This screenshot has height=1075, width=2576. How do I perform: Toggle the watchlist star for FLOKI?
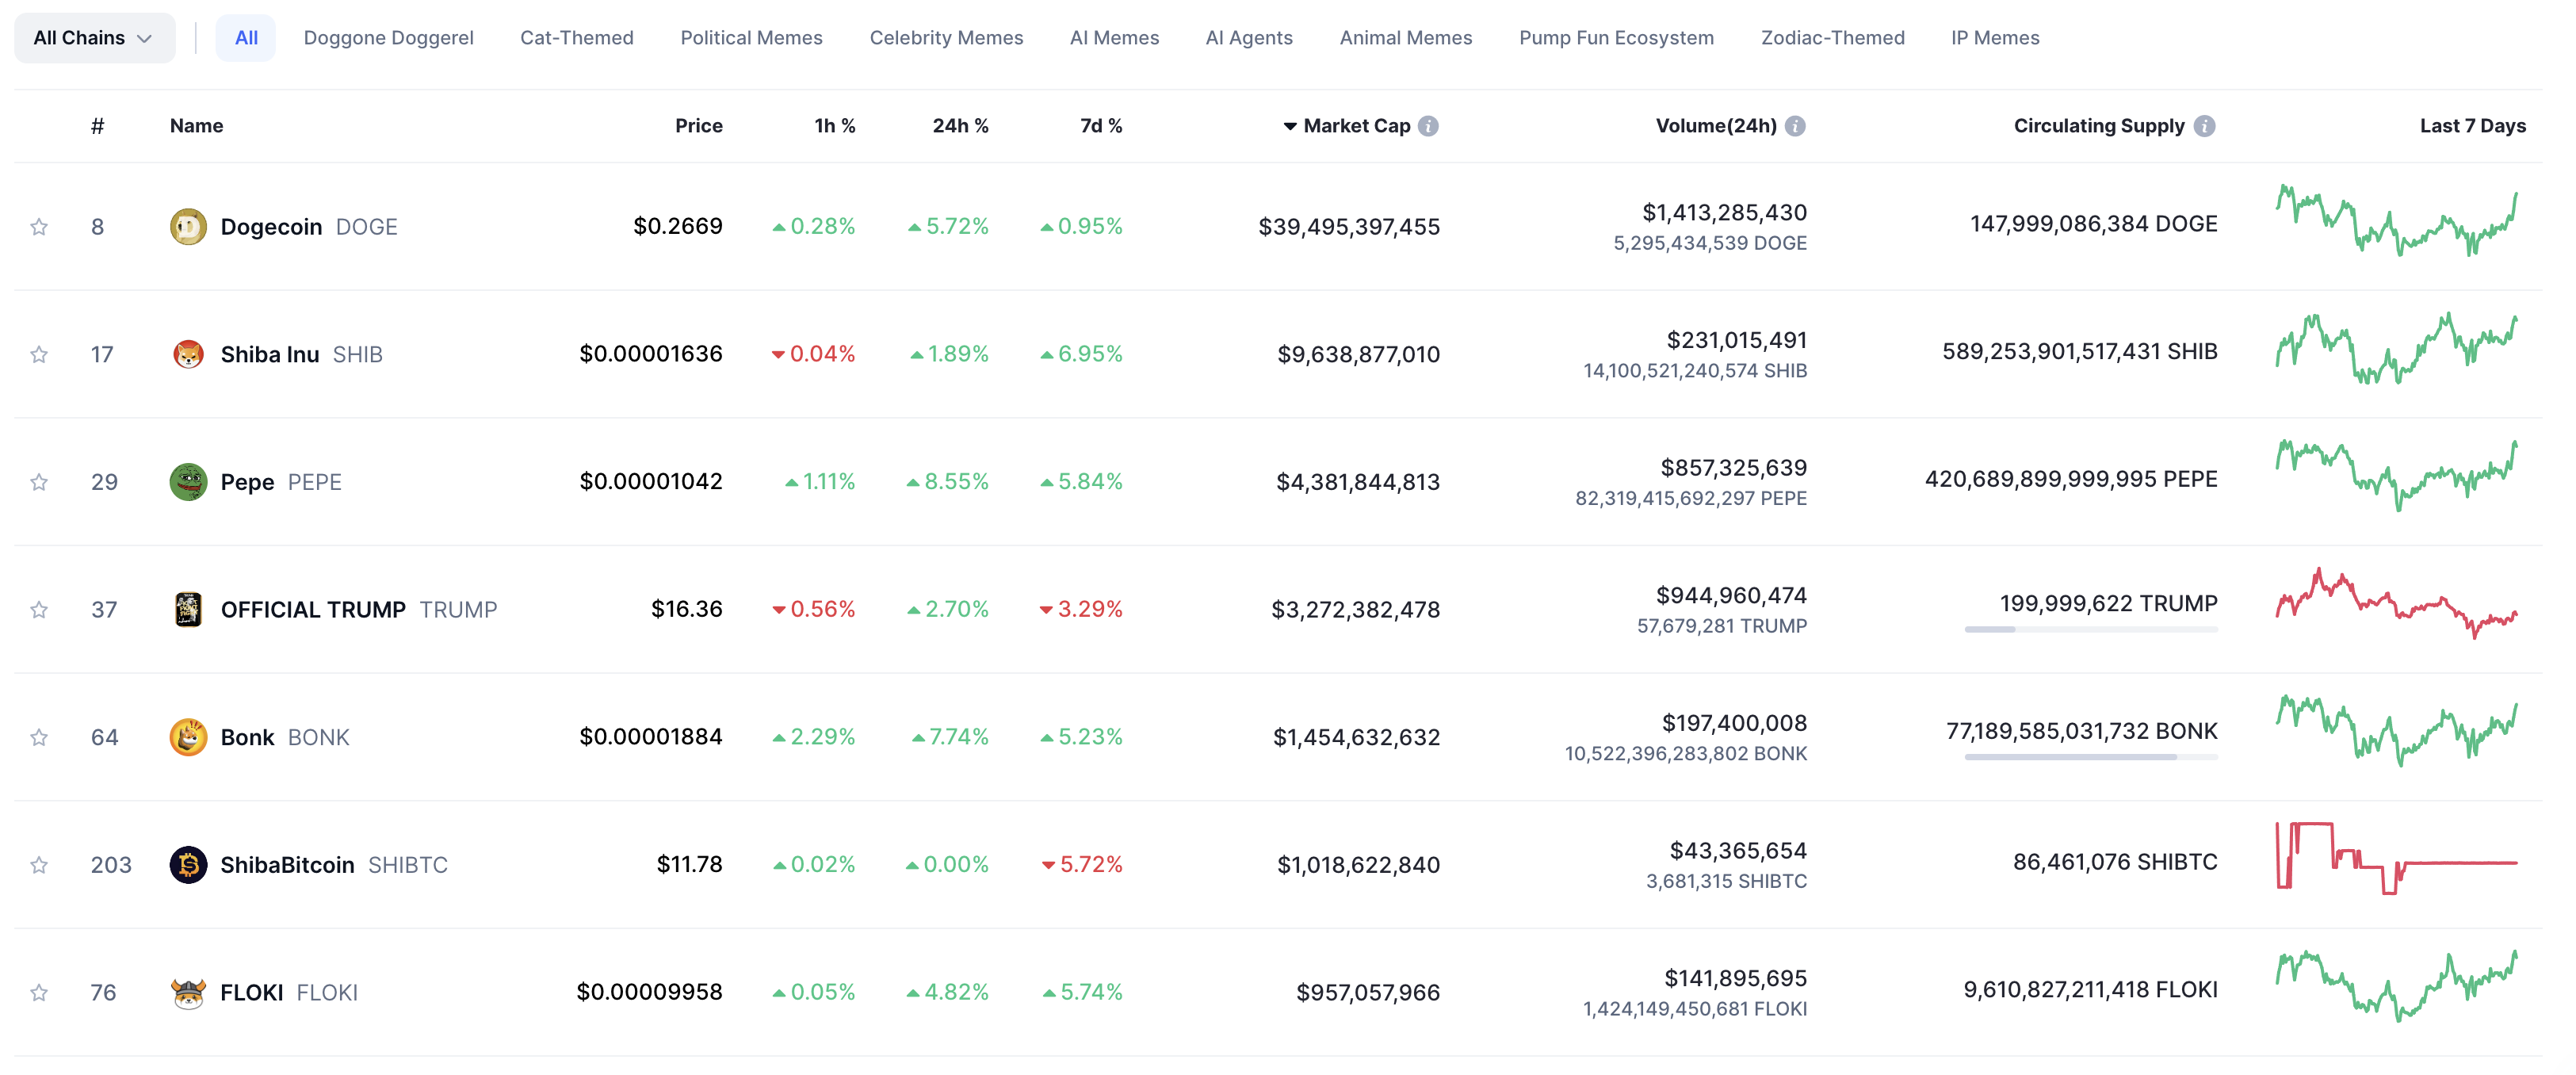click(39, 992)
